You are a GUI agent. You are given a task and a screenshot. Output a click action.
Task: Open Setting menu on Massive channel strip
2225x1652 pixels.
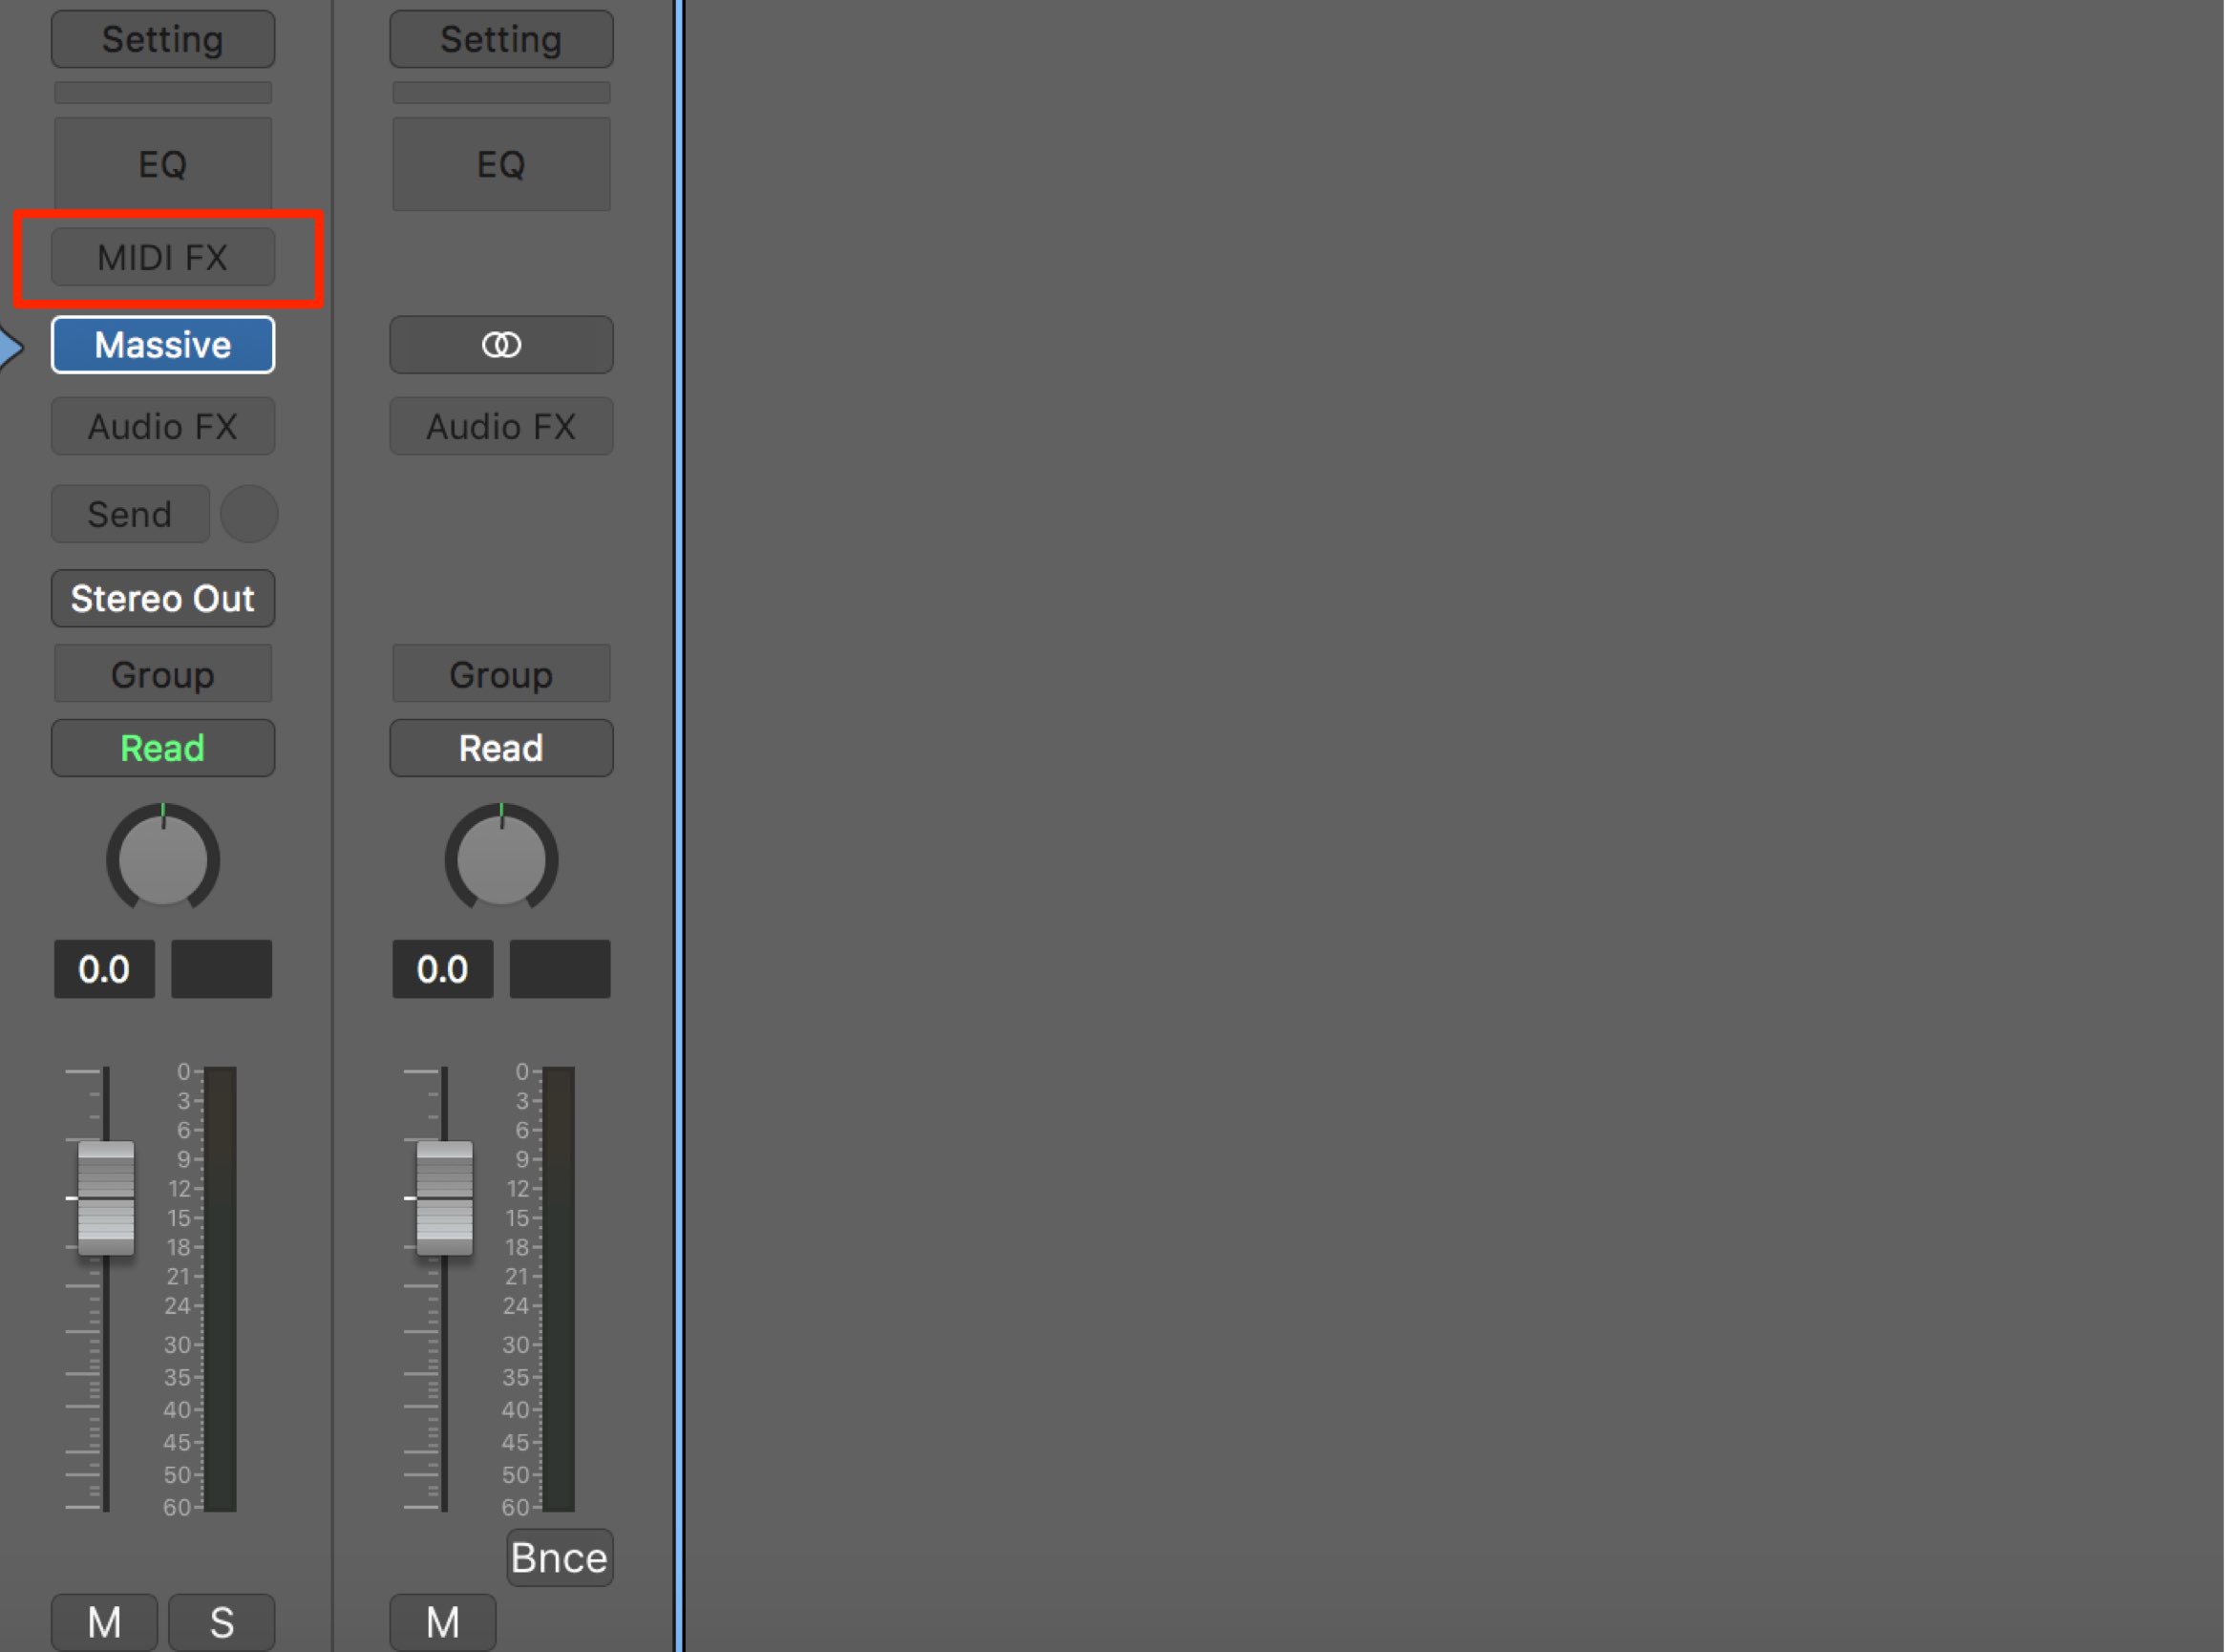pyautogui.click(x=163, y=39)
